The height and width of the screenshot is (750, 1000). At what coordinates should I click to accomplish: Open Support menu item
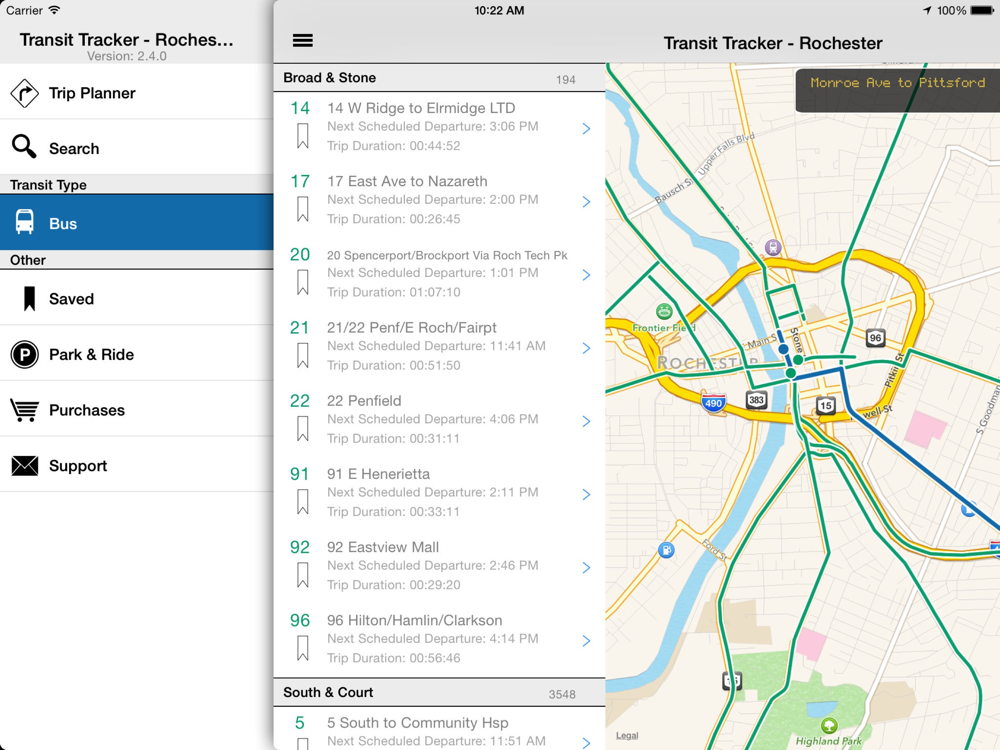[136, 466]
